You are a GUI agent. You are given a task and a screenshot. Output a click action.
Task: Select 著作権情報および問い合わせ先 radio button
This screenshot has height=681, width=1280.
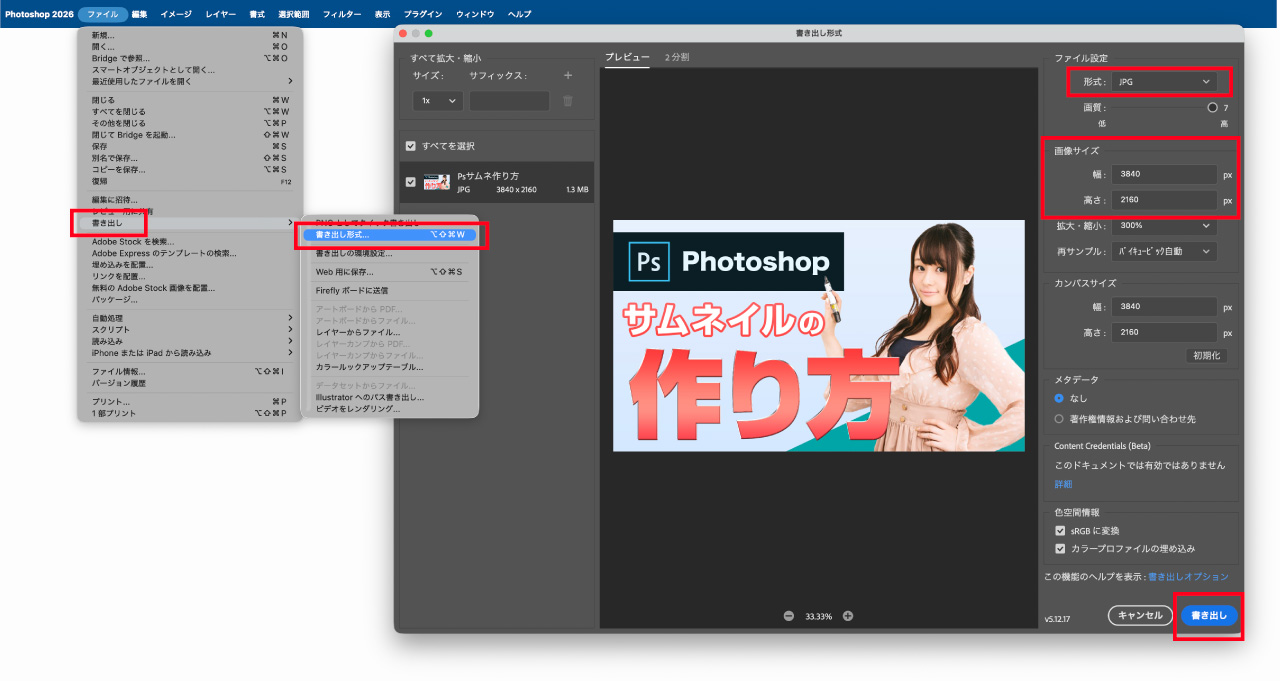(x=1060, y=419)
